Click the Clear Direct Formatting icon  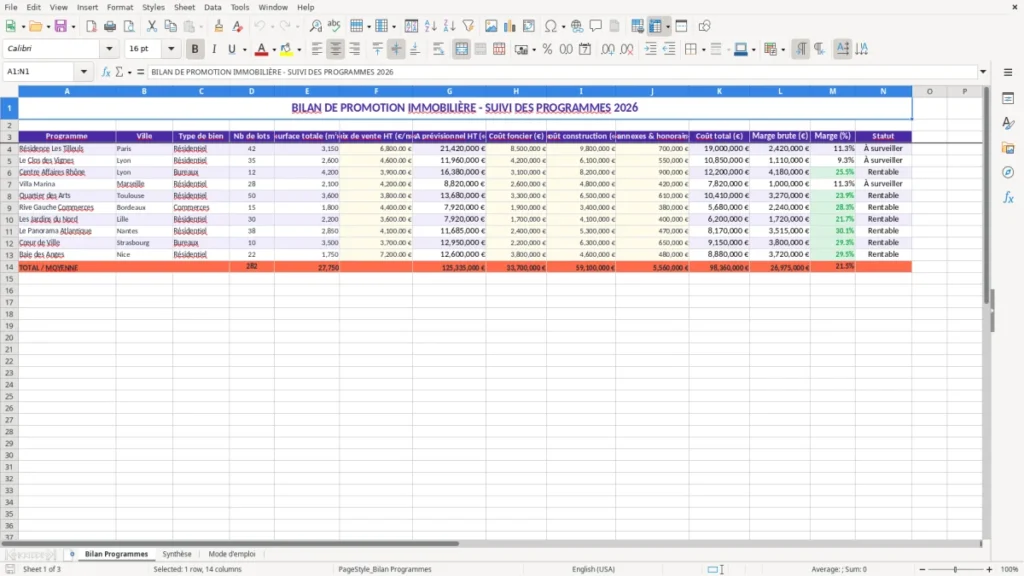pos(237,26)
